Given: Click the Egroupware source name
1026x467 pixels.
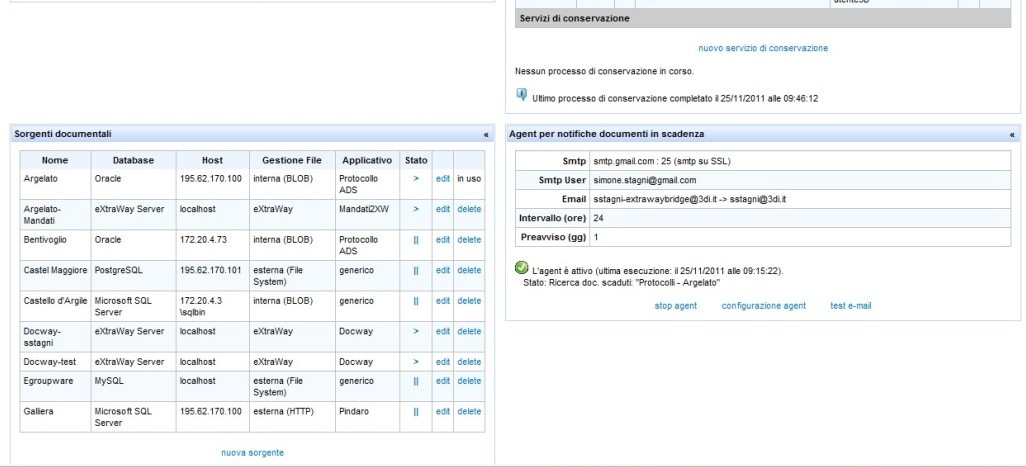Looking at the screenshot, I should tap(48, 381).
